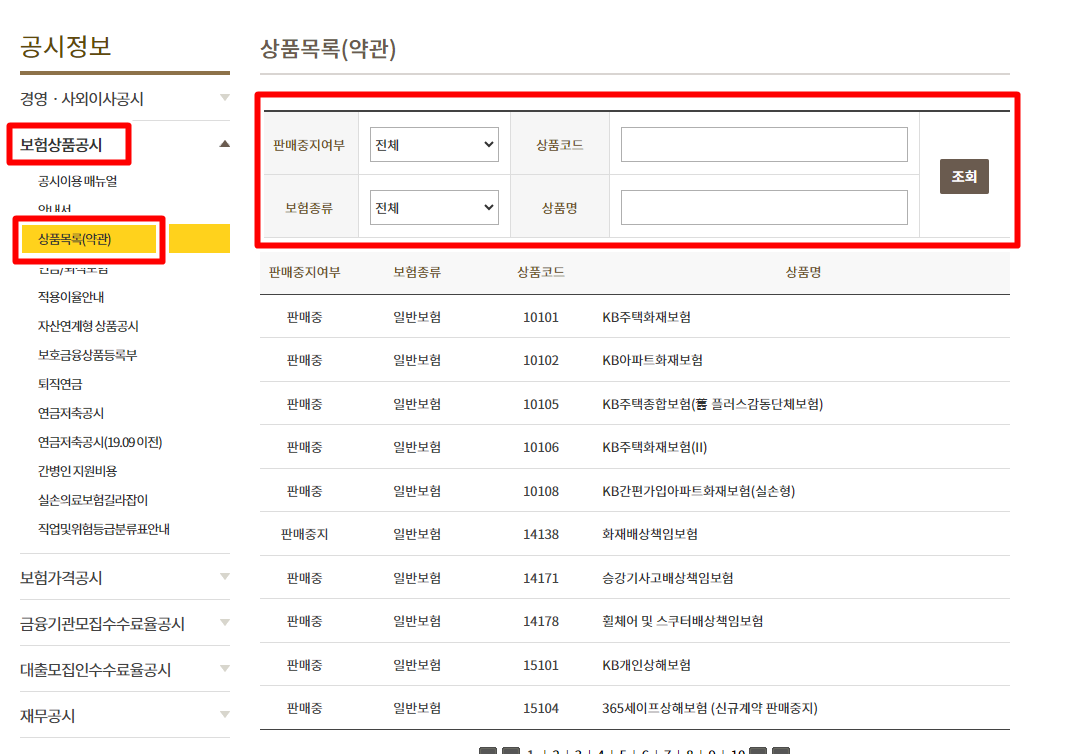The image size is (1084, 754).
Task: Click product code 15101
Action: coord(541,665)
